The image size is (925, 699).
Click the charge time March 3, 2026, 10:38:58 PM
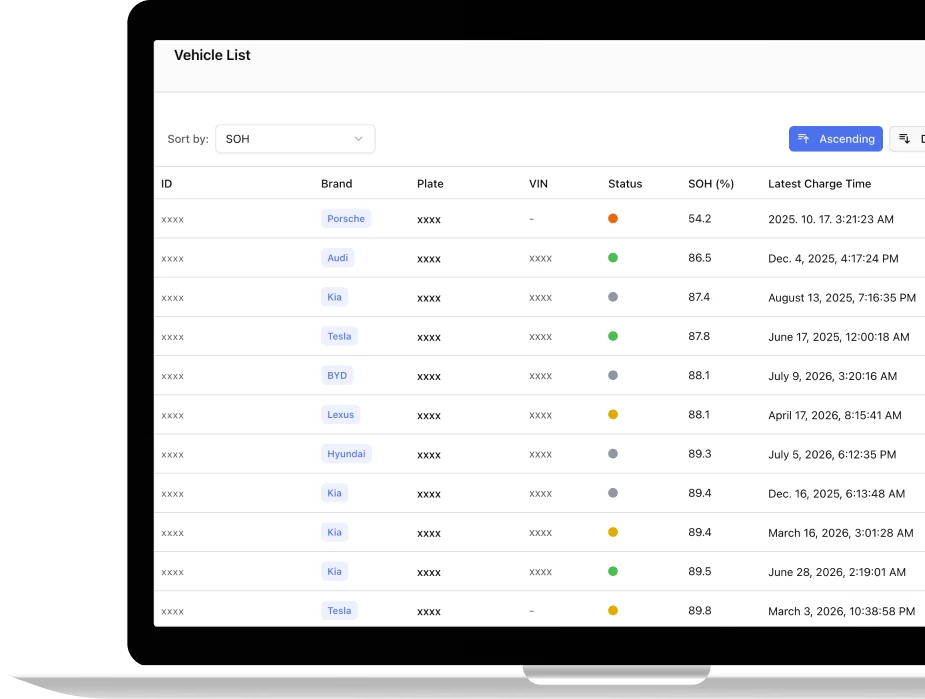pyautogui.click(x=842, y=612)
